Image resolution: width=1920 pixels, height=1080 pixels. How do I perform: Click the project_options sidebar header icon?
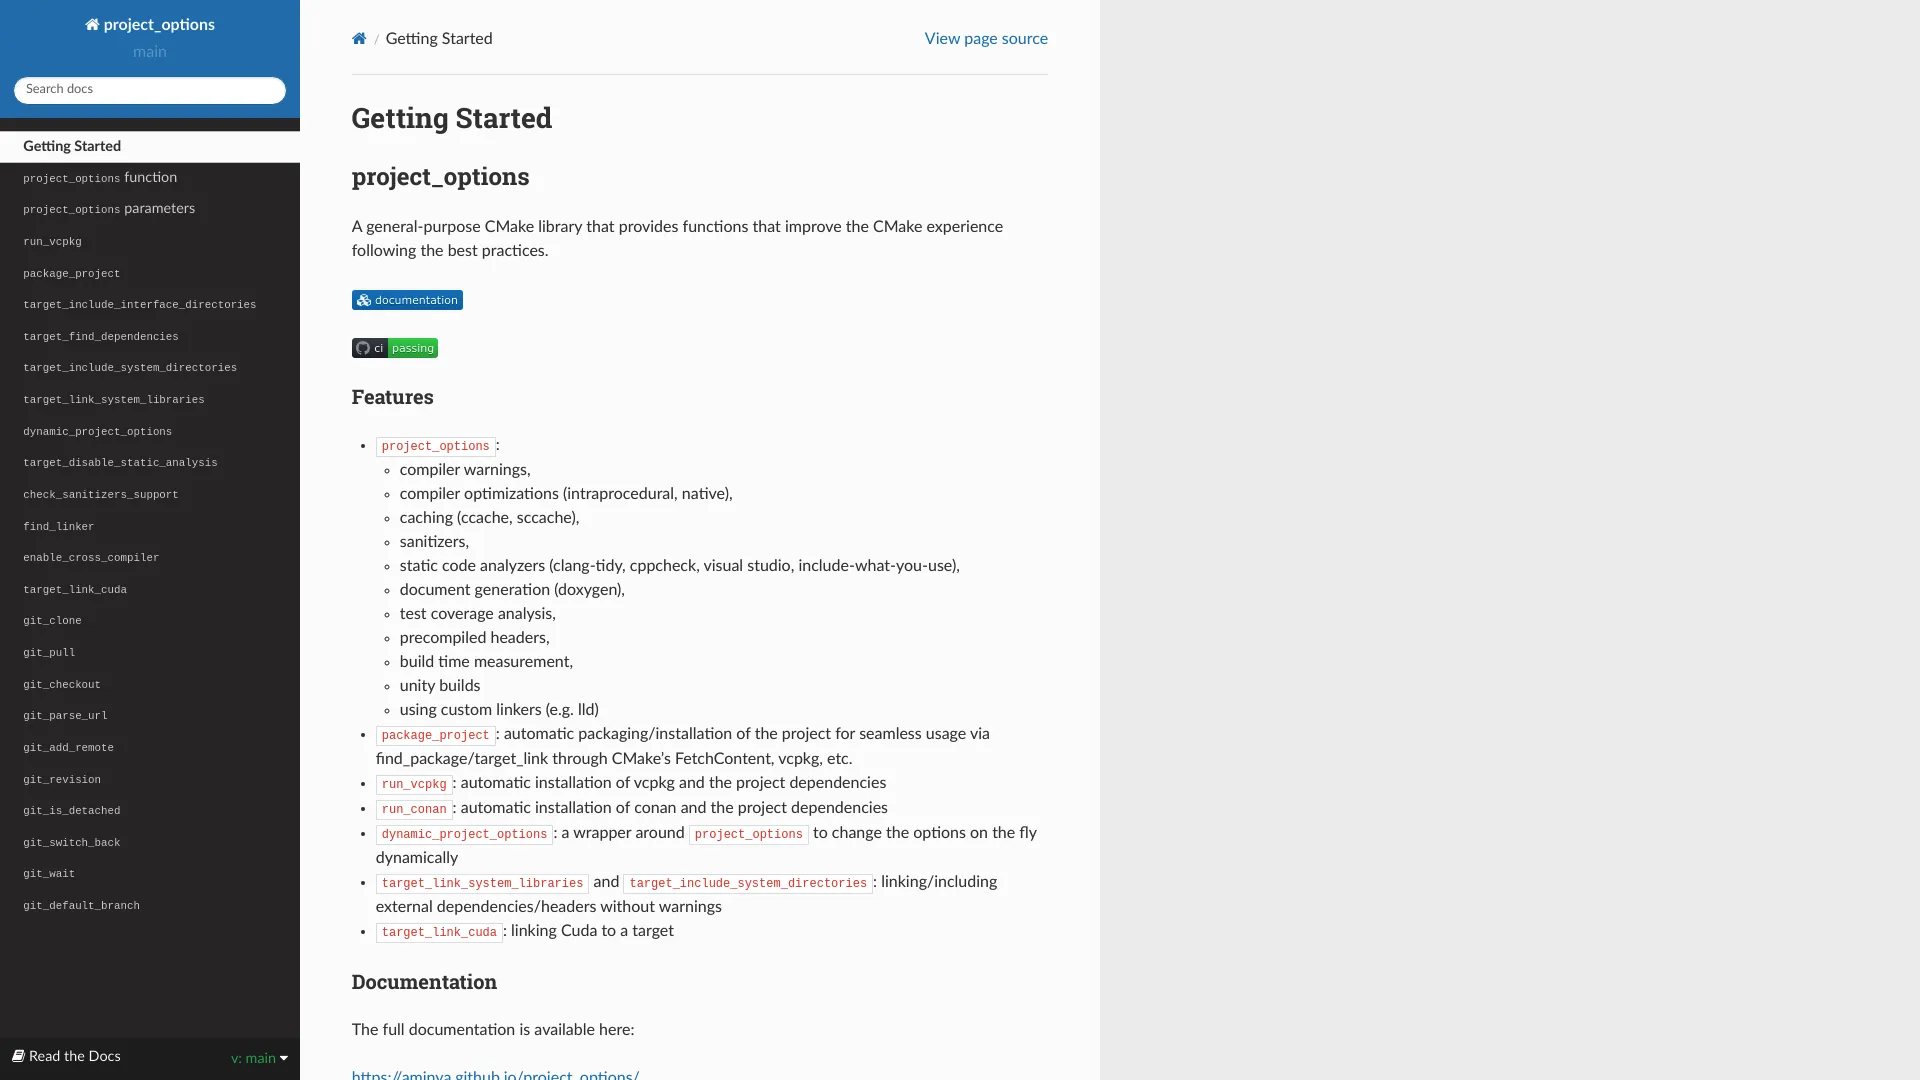(90, 24)
